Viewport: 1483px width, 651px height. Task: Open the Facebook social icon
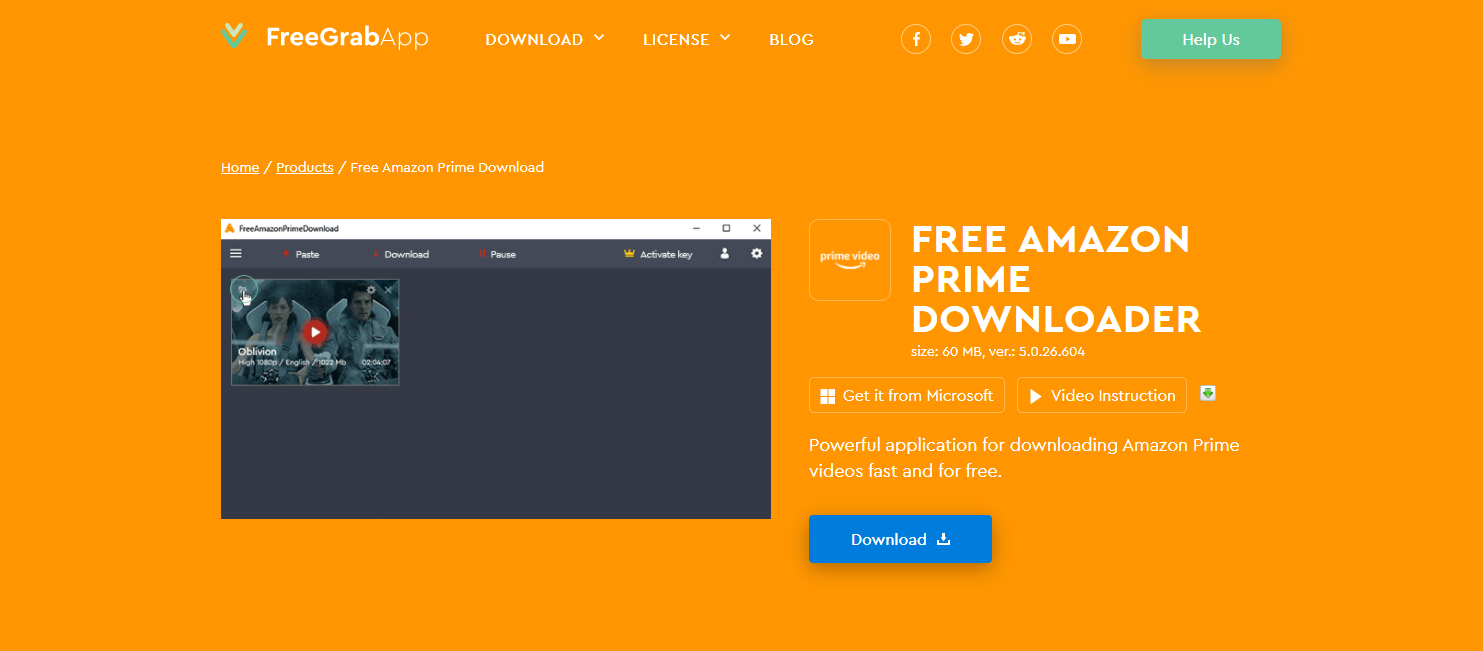916,39
